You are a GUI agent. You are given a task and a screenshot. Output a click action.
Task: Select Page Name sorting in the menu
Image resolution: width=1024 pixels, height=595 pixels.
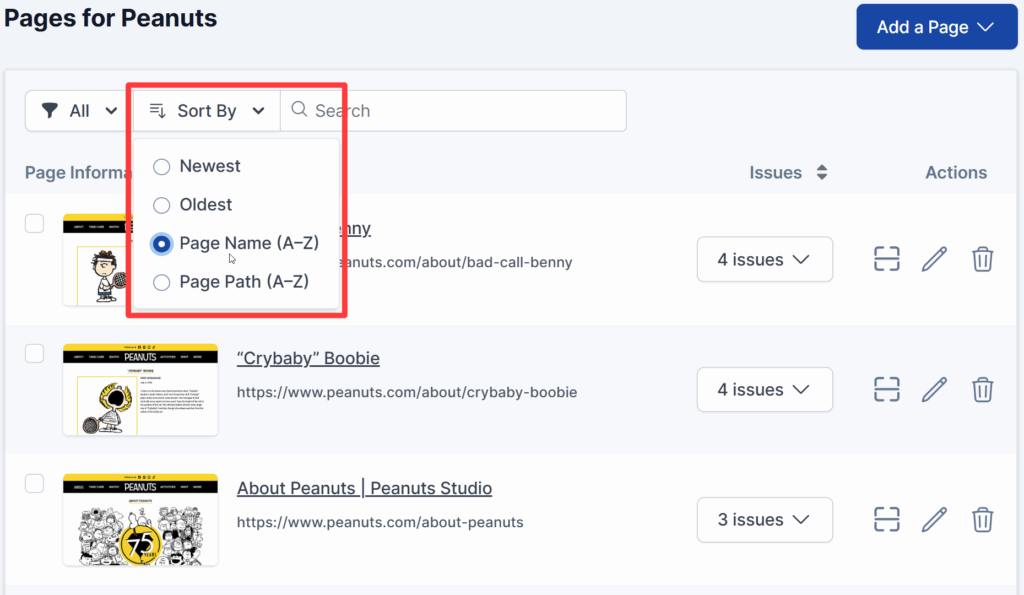161,243
